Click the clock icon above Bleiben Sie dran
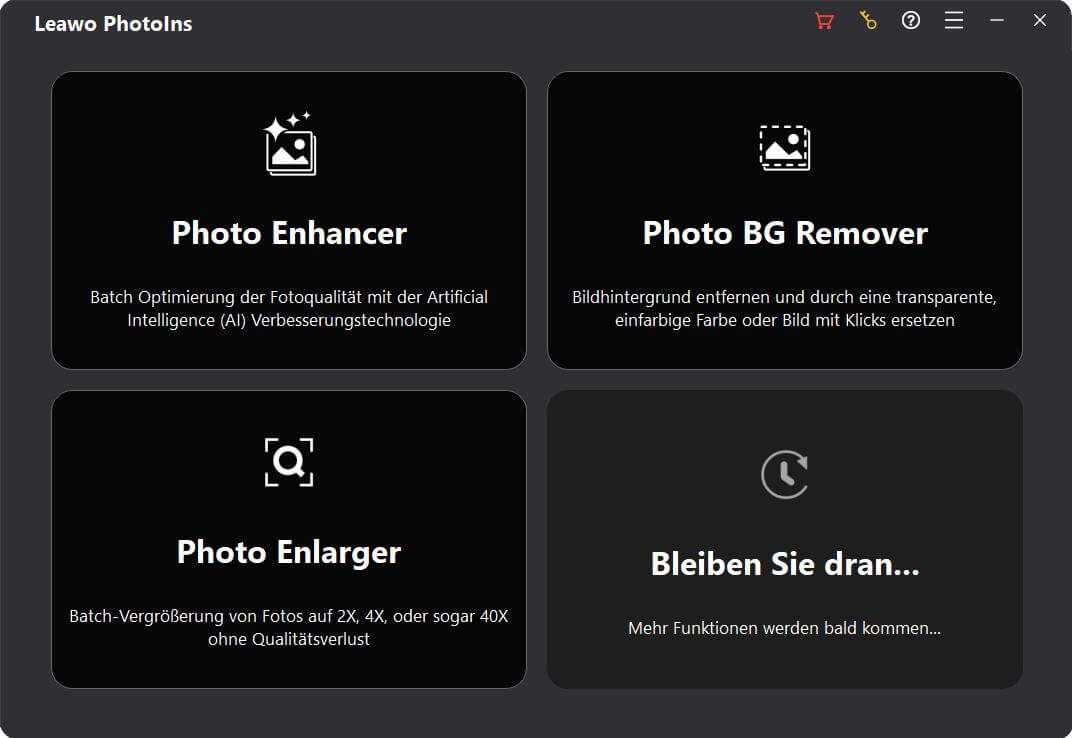 (x=785, y=474)
